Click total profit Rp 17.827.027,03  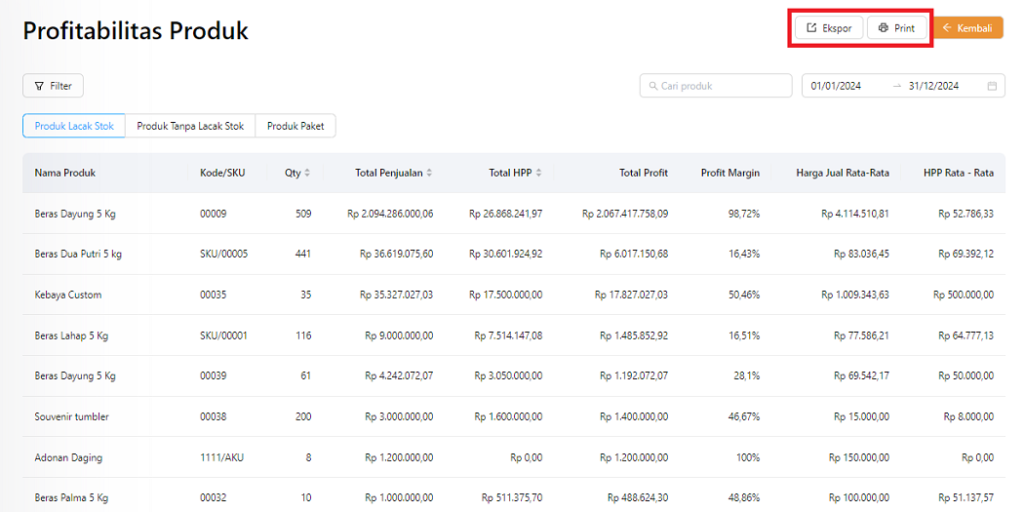[632, 295]
